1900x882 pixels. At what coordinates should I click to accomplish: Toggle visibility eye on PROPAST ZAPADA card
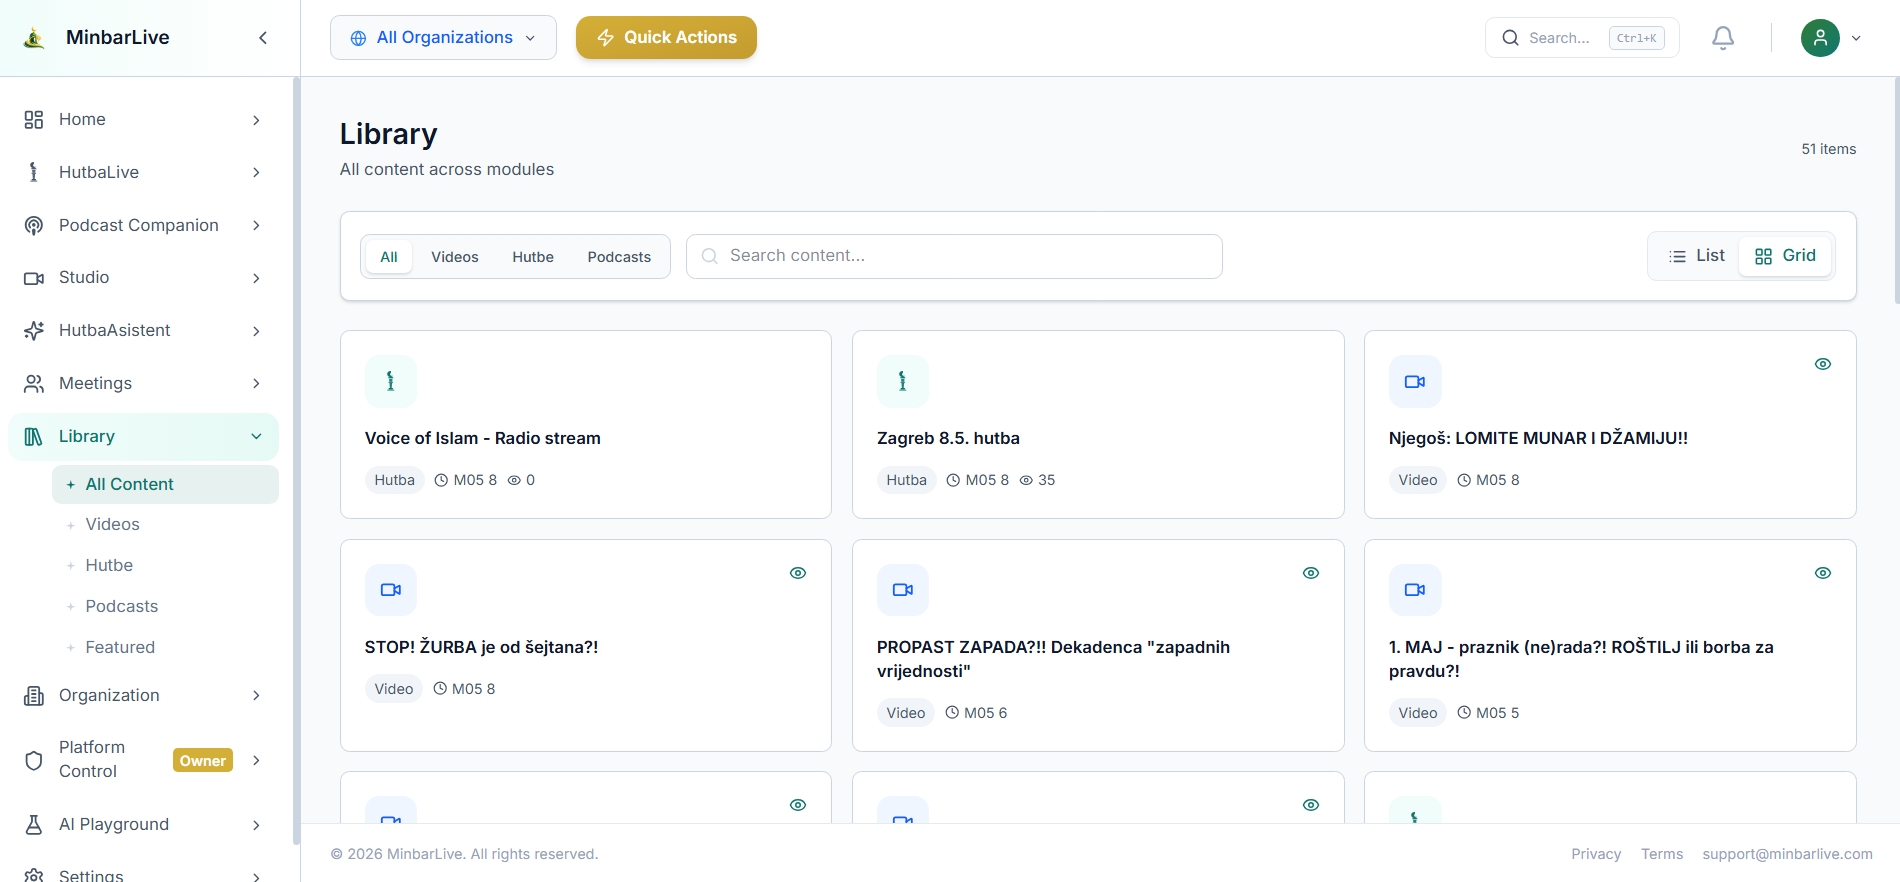point(1311,573)
